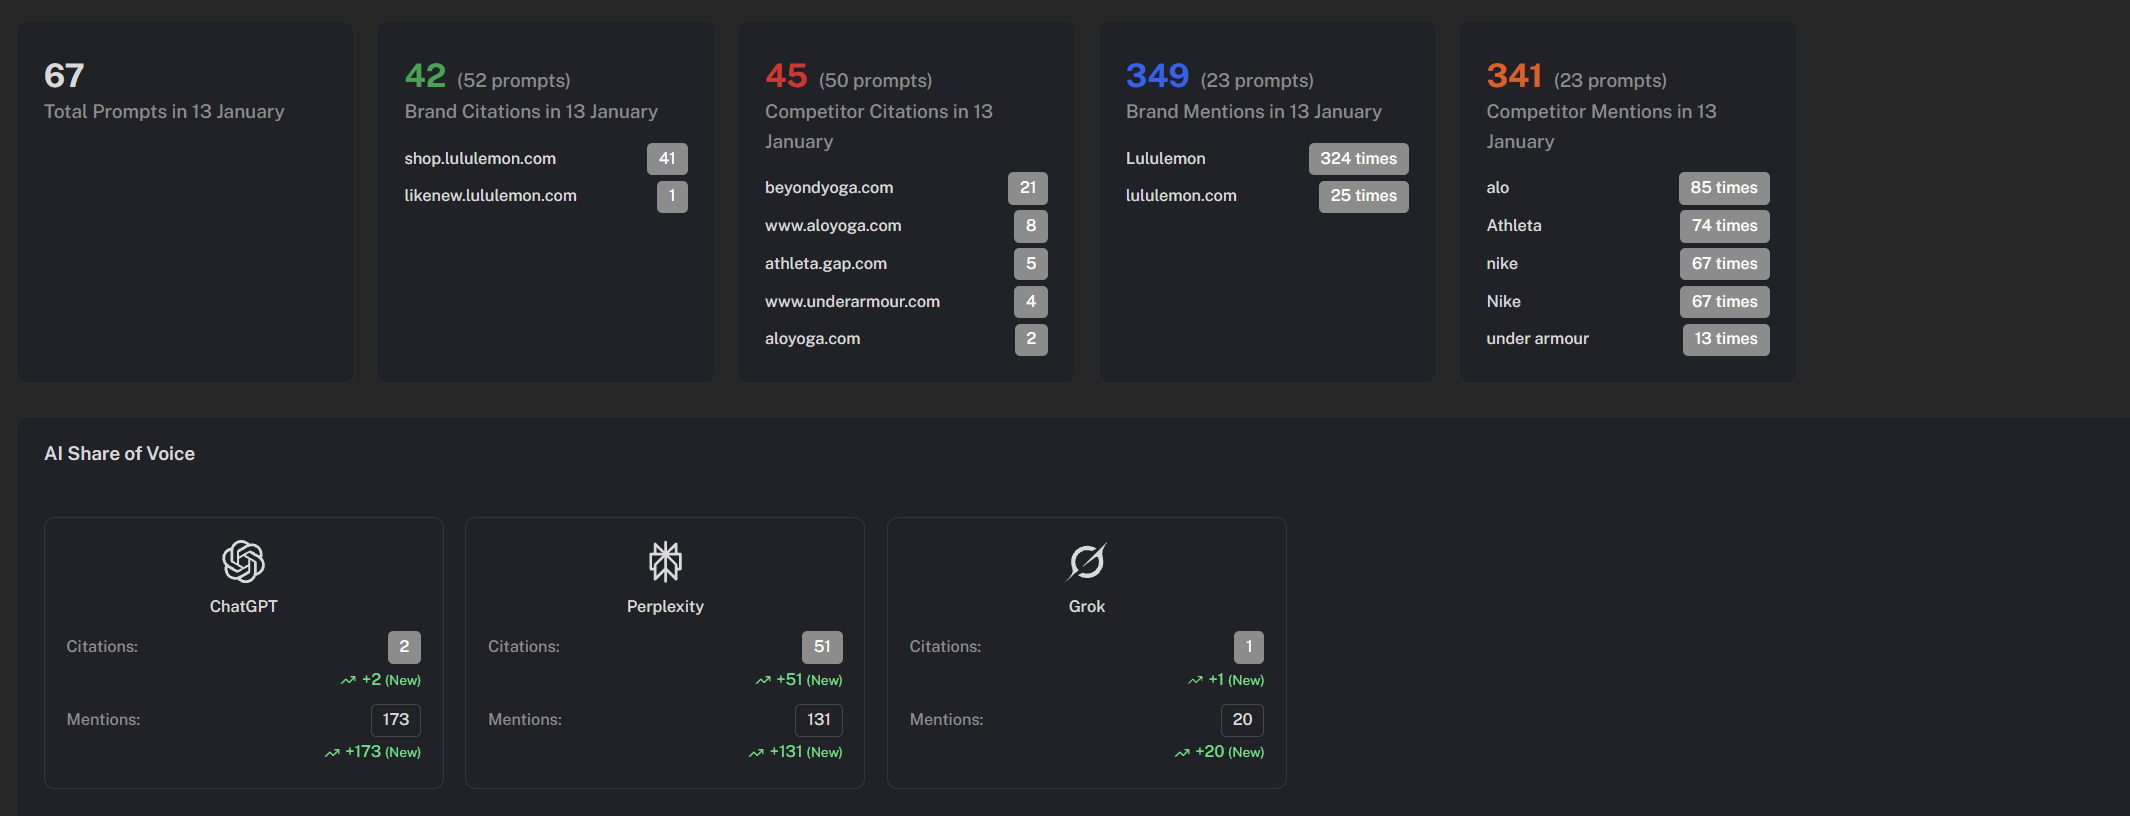Click the Perplexity card title
Image resolution: width=2130 pixels, height=816 pixels.
point(665,607)
